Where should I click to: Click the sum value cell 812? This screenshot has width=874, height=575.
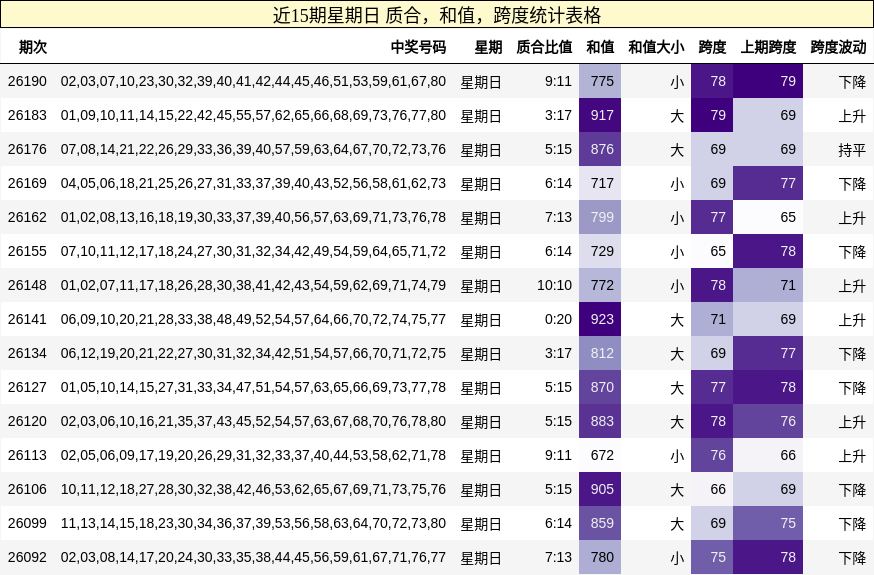click(600, 353)
